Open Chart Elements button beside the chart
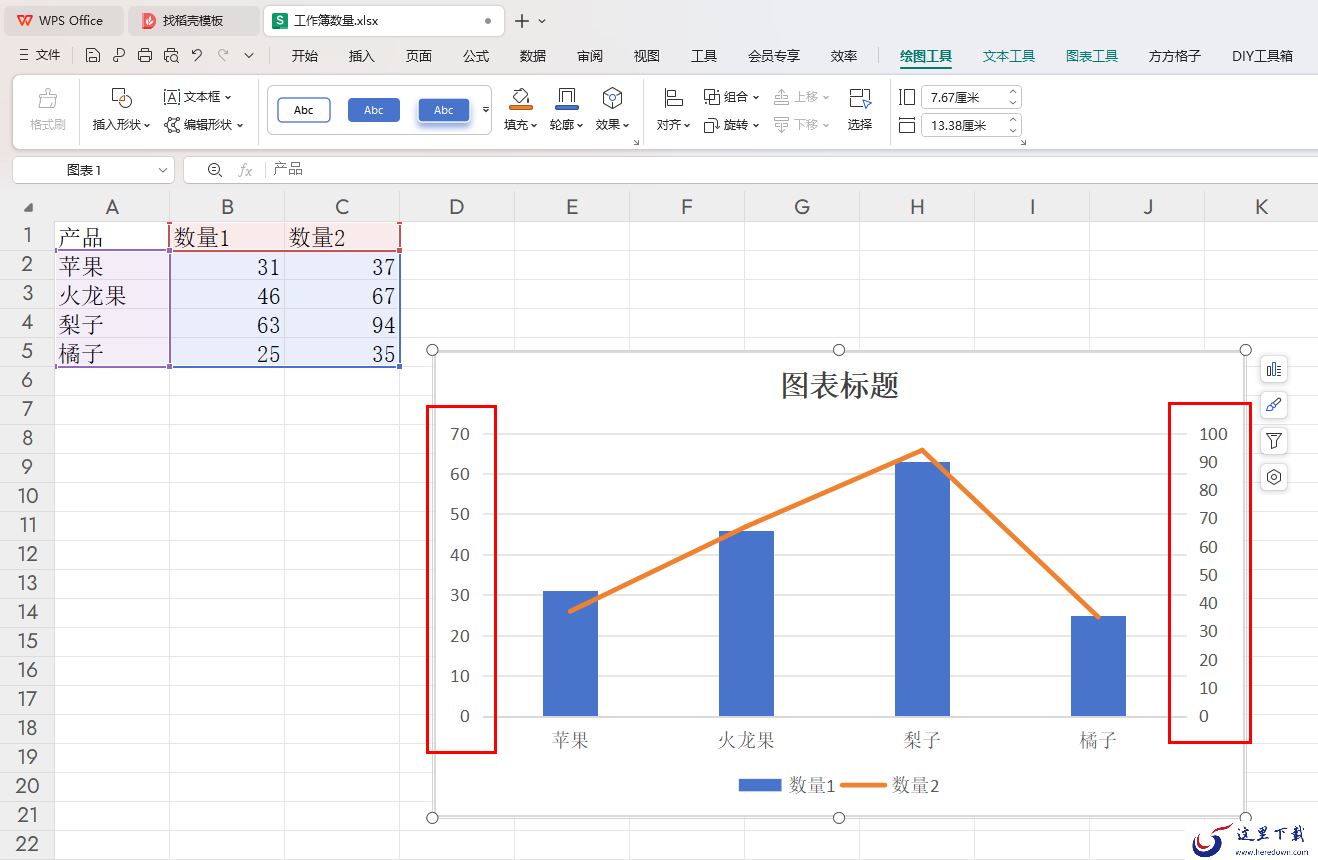This screenshot has height=860, width=1318. [1274, 370]
